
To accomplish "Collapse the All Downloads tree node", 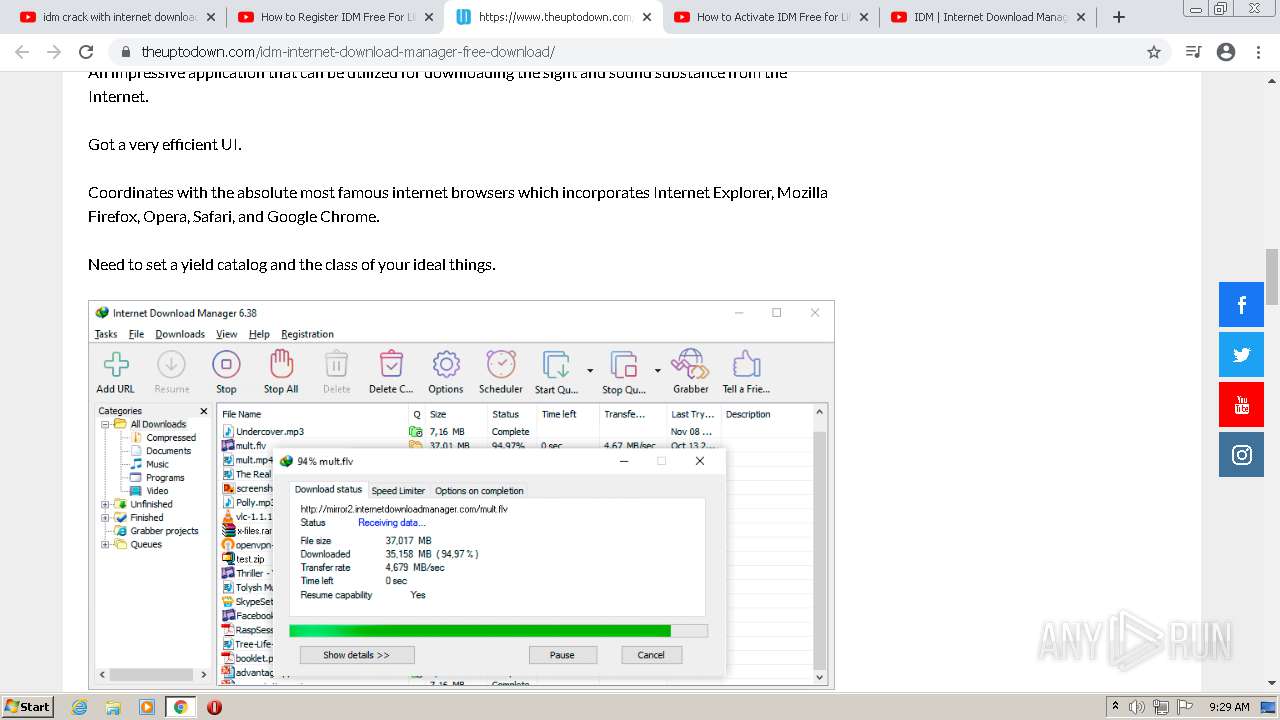I will (x=105, y=424).
